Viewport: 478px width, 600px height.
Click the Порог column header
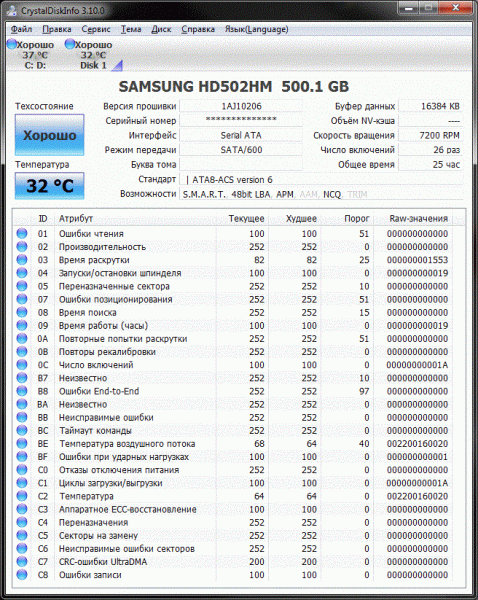pyautogui.click(x=347, y=218)
